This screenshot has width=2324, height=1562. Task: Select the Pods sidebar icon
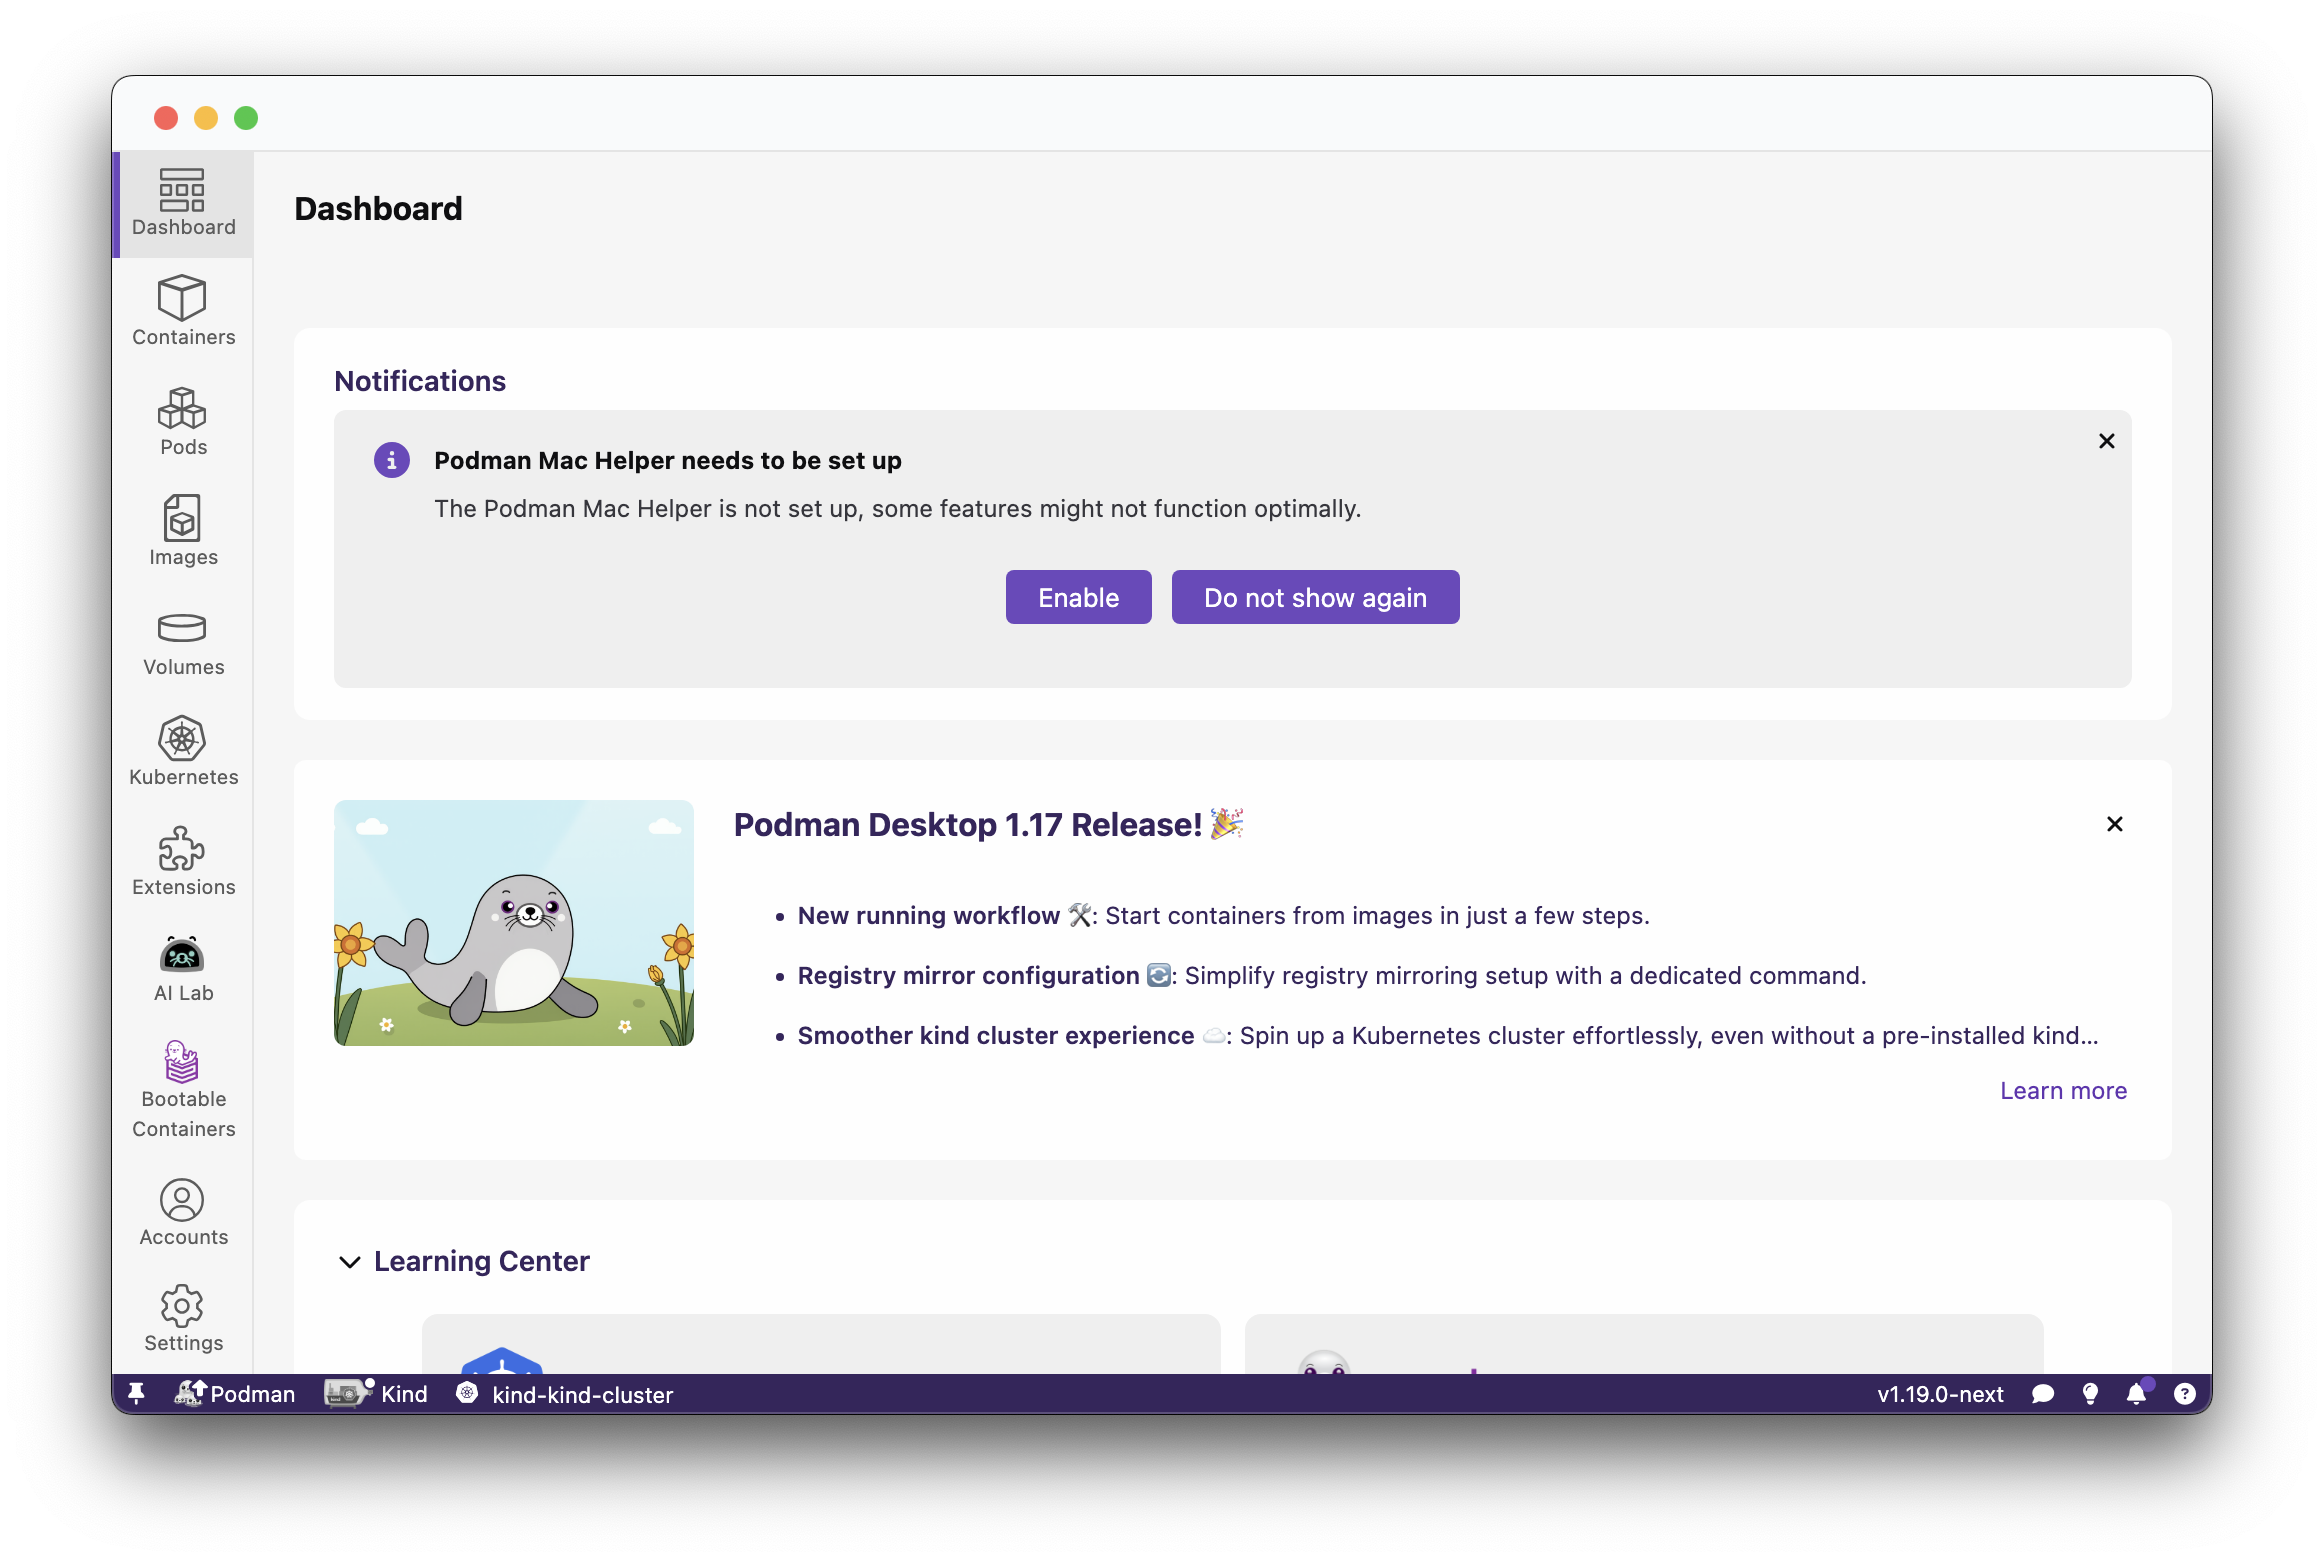point(182,421)
